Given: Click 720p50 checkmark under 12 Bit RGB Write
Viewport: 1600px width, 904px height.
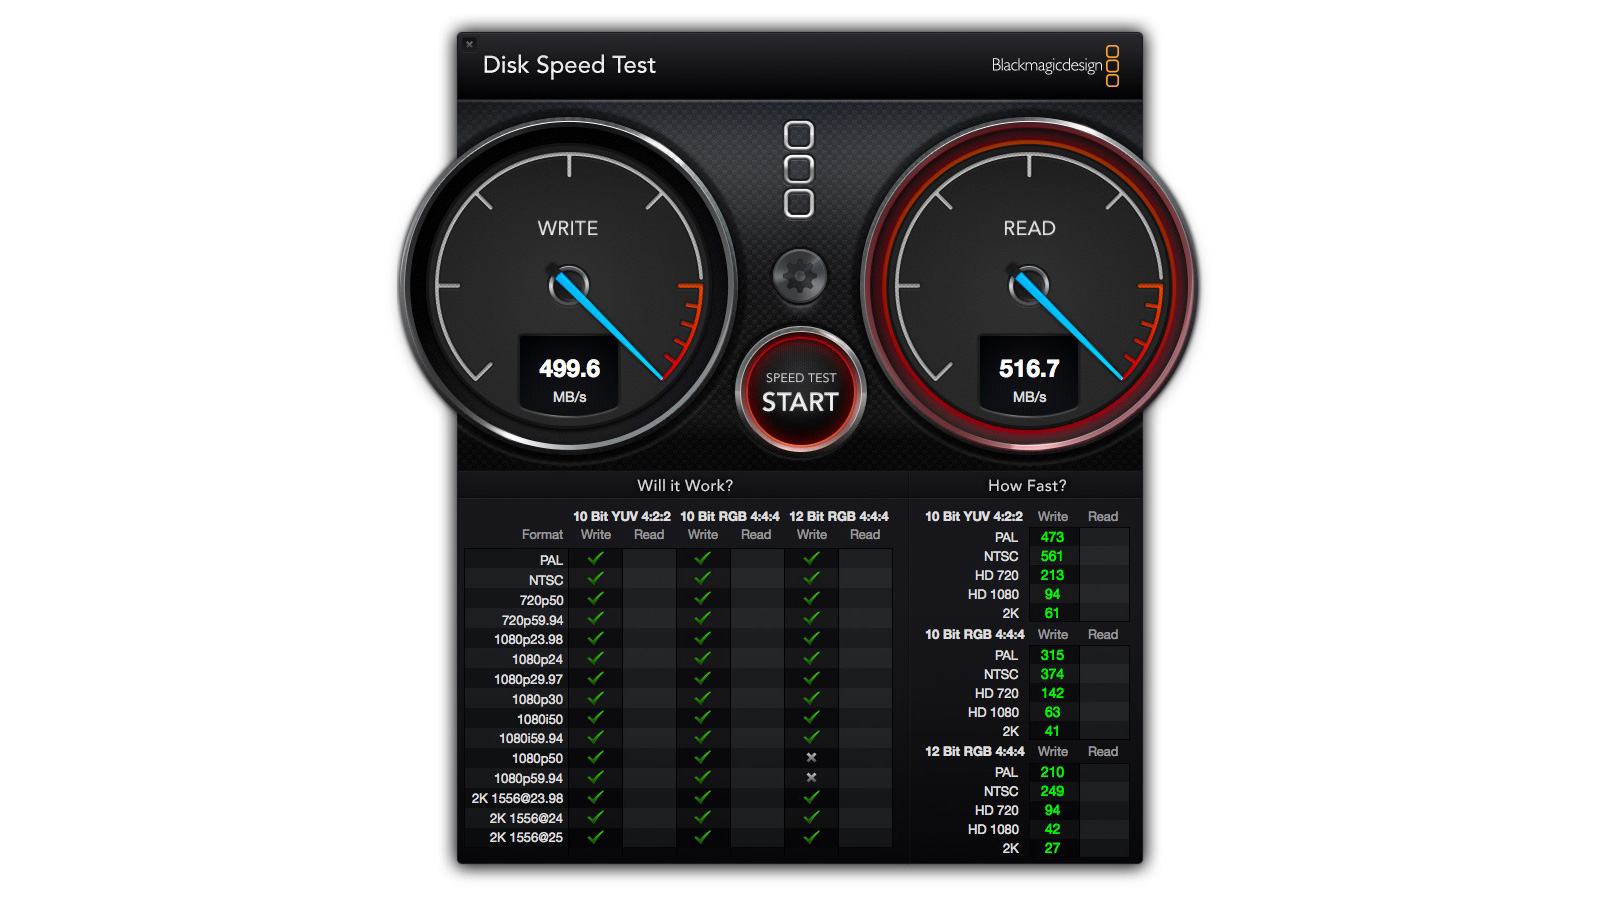Looking at the screenshot, I should (811, 599).
